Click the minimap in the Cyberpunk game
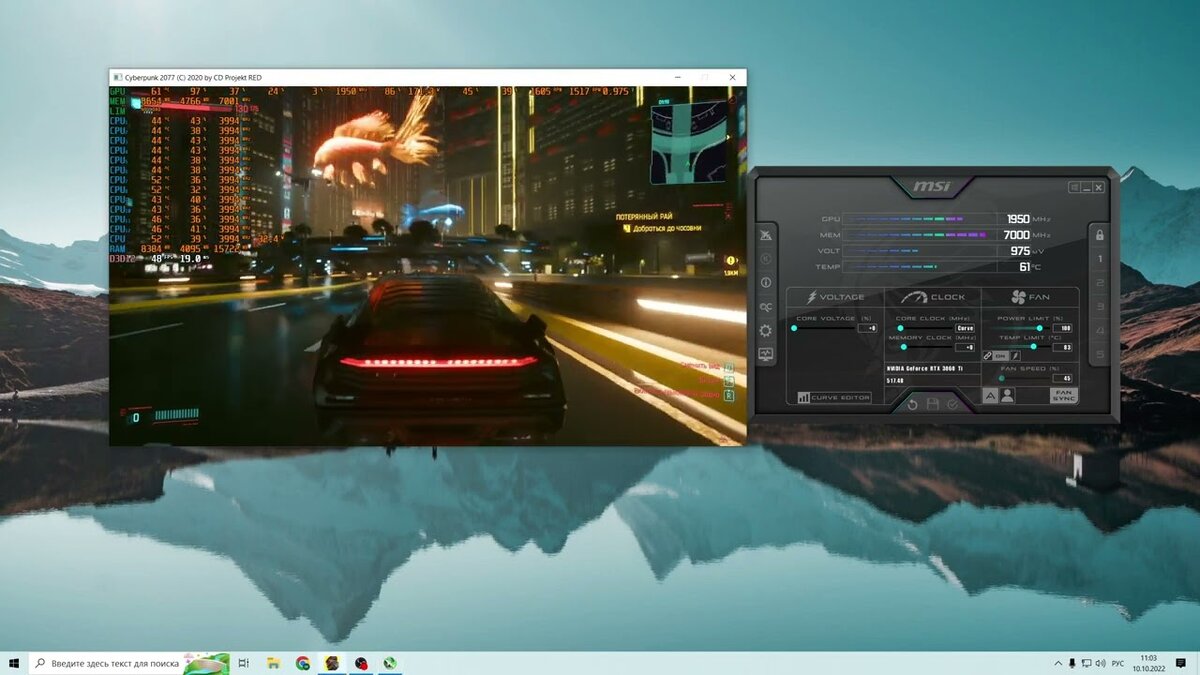 click(x=687, y=144)
